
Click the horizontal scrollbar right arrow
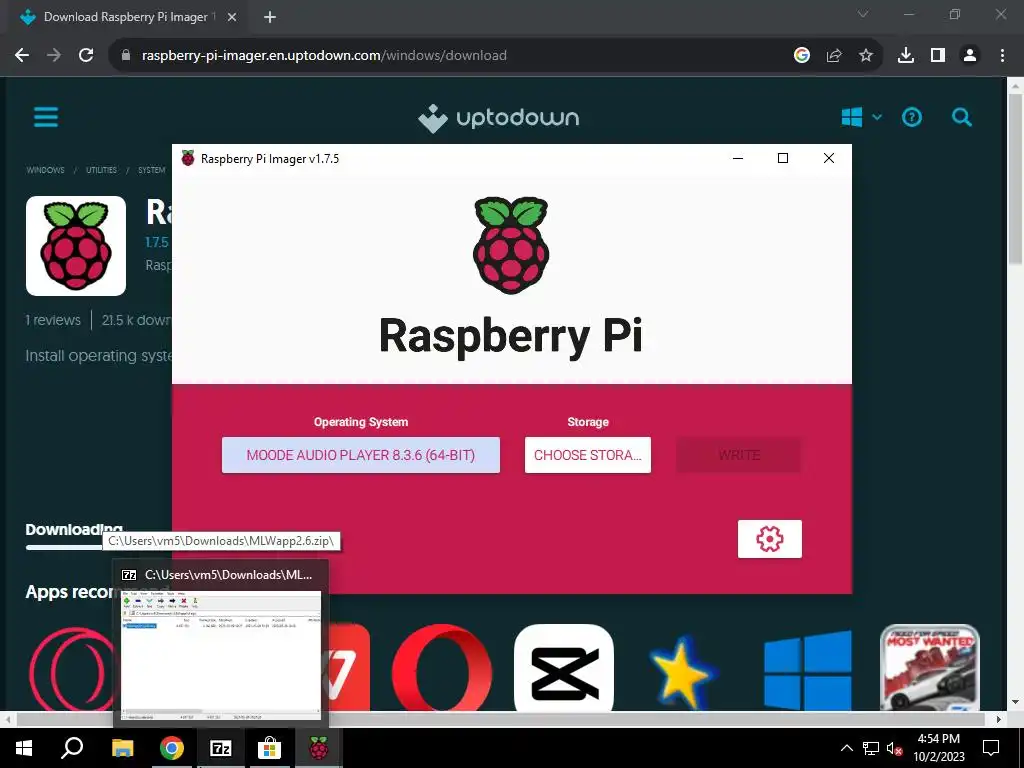pos(999,720)
